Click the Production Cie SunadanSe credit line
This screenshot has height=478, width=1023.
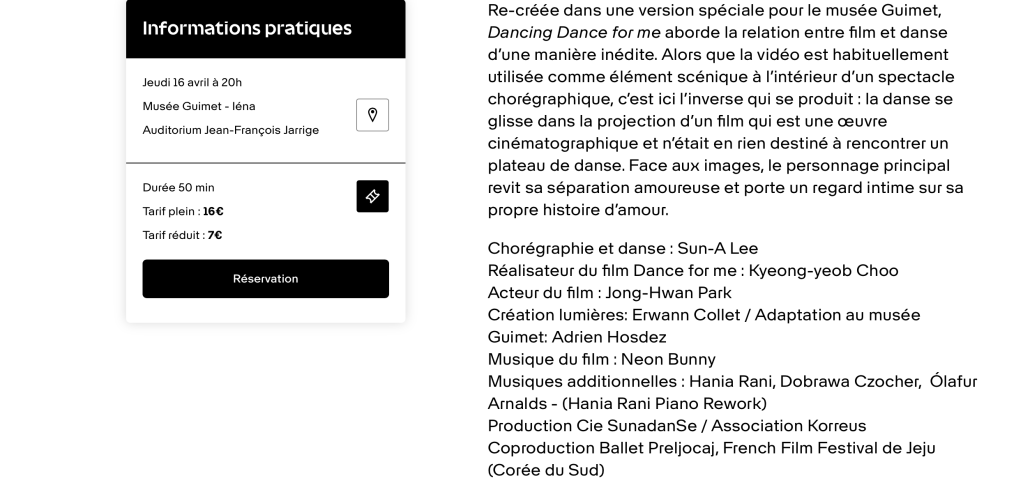point(676,425)
